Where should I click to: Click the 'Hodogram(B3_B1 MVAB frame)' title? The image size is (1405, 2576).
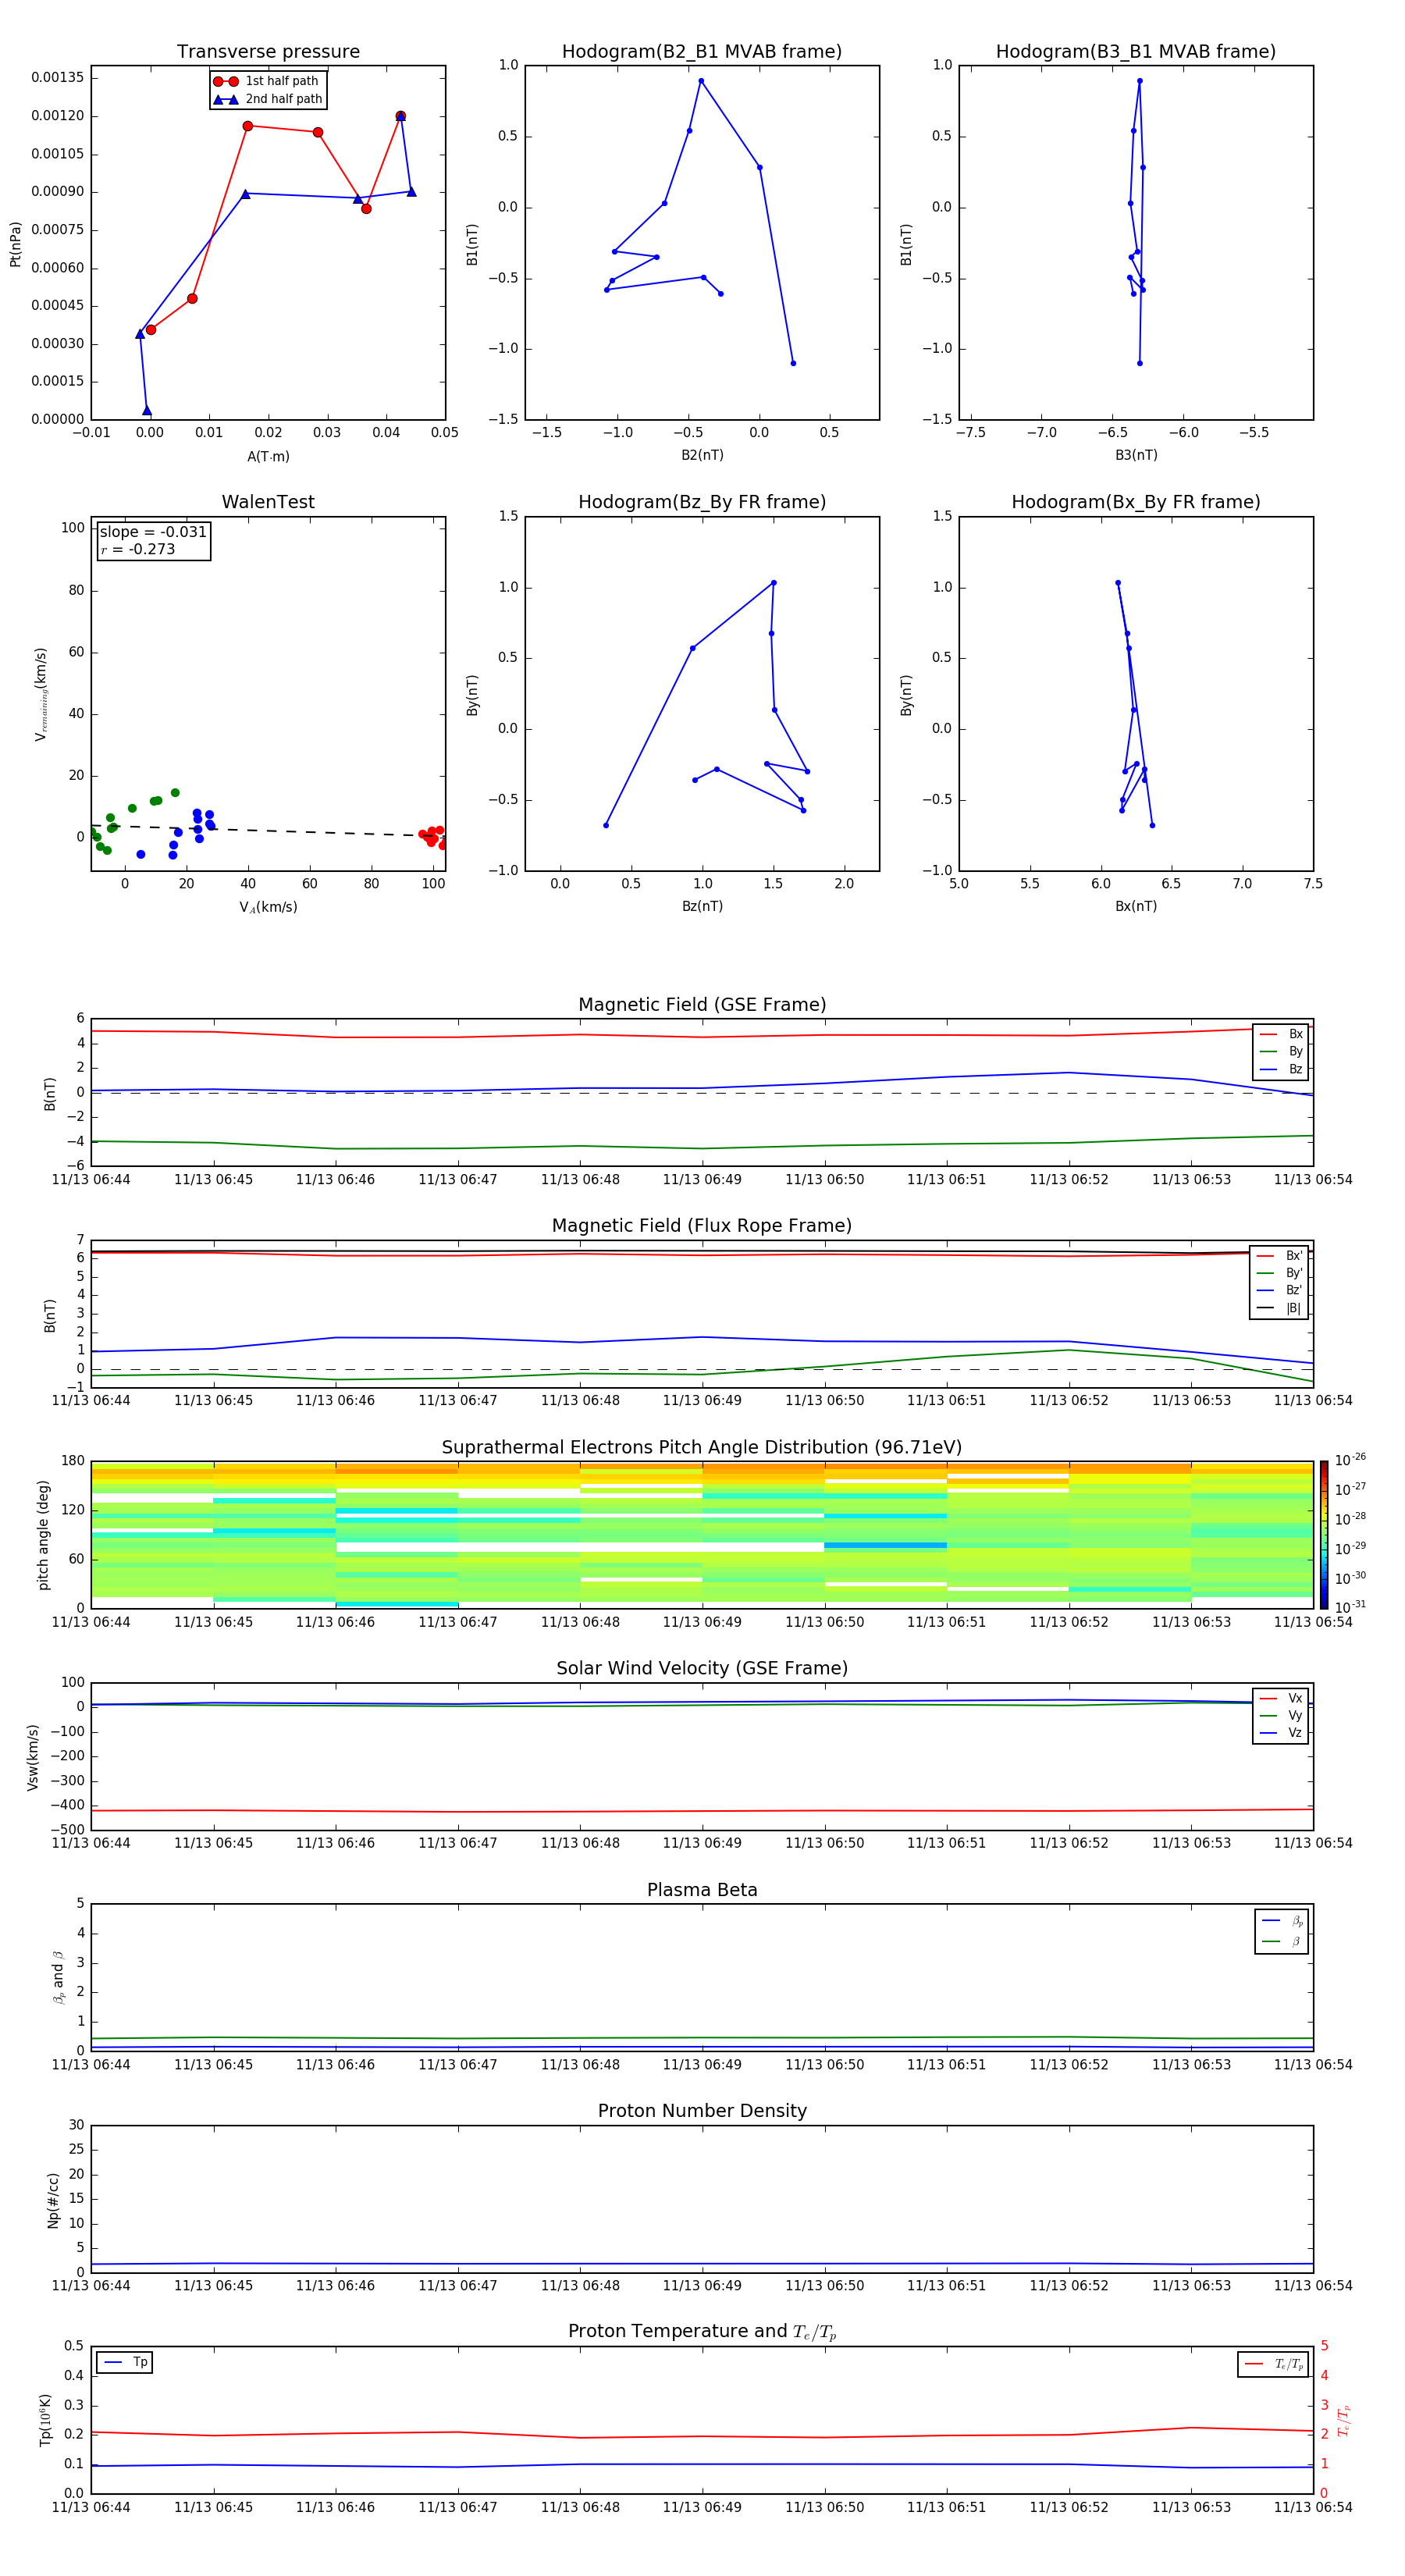coord(1136,52)
